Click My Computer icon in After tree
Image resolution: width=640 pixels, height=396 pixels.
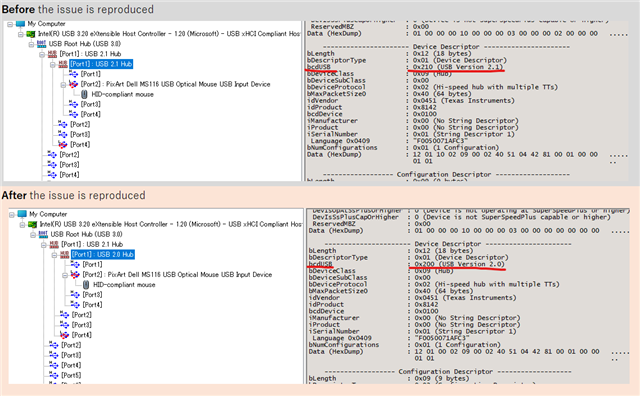click(x=22, y=214)
